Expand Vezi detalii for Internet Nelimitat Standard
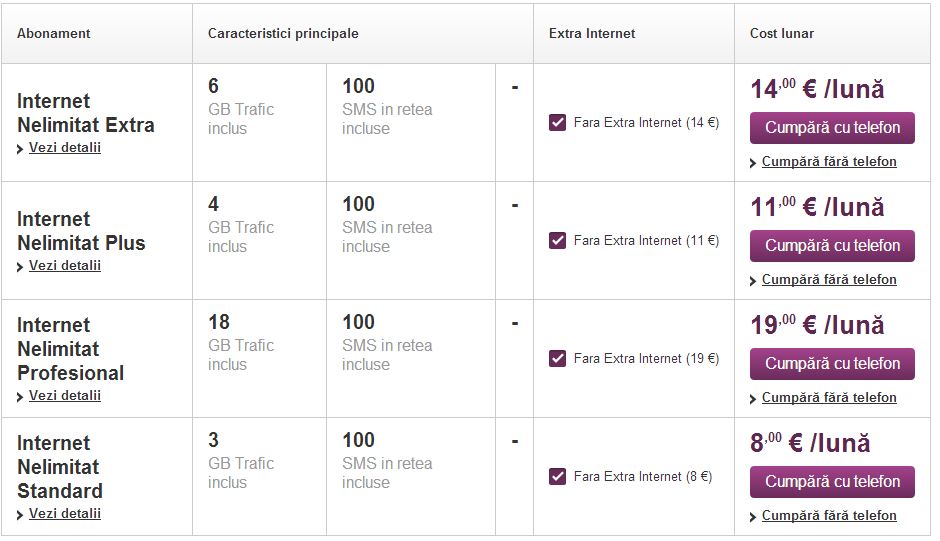 65,514
